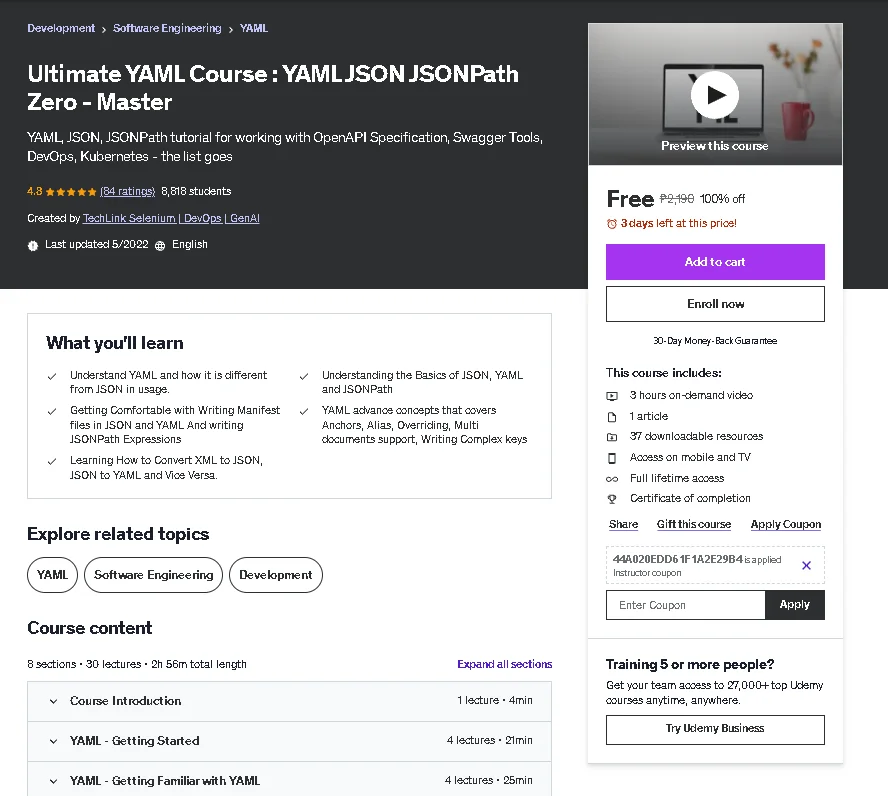Expand YAML - Getting Familiar with YAML section
888x796 pixels.
tap(289, 780)
